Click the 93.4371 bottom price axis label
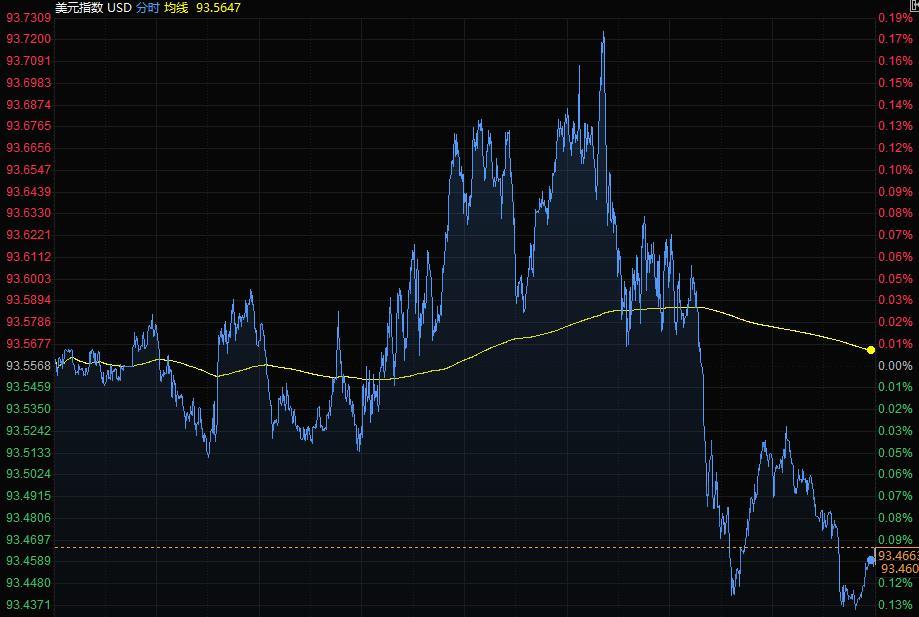Viewport: 919px width, 617px height. (x=29, y=605)
